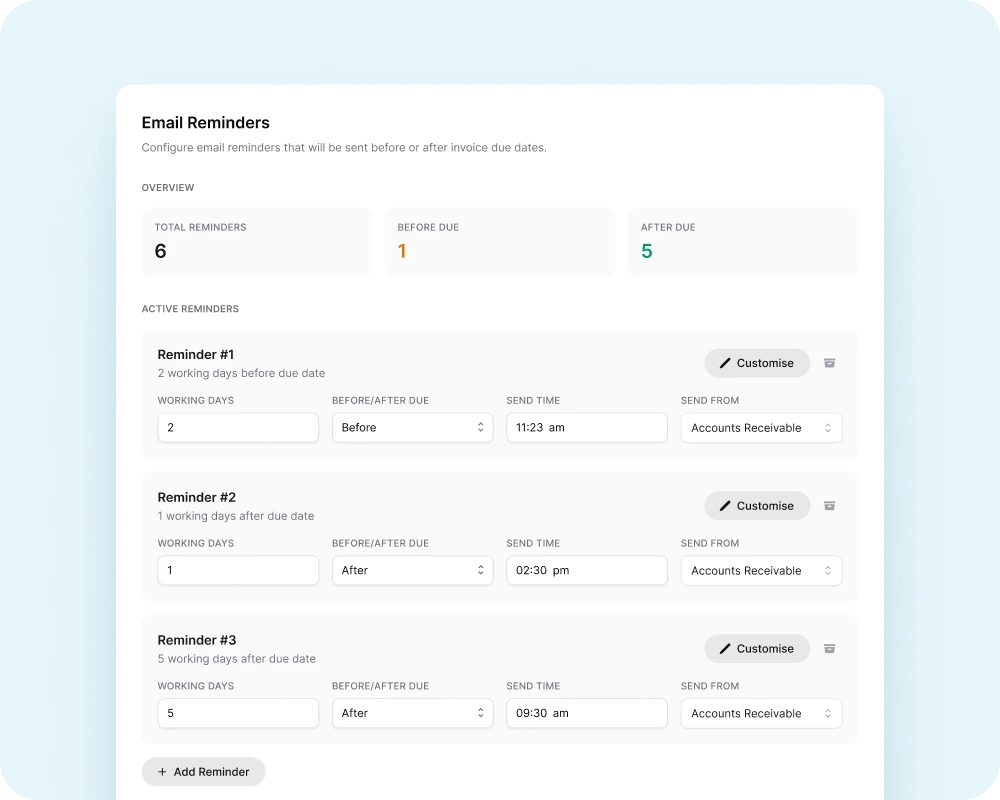1000x800 pixels.
Task: Click the archive icon for Reminder #2
Action: (x=829, y=506)
